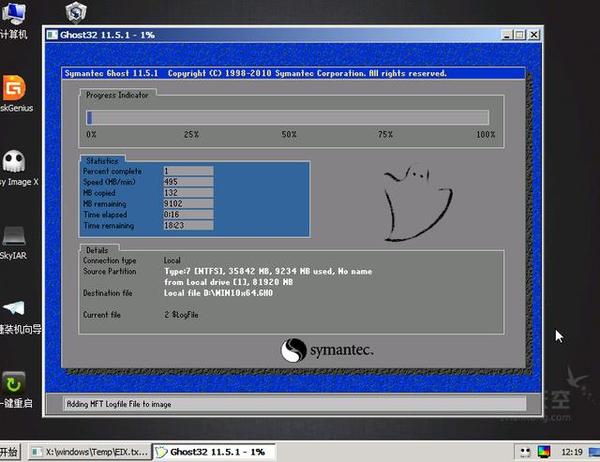This screenshot has width=600, height=462.
Task: Close the Ghost32 window
Action: point(533,34)
